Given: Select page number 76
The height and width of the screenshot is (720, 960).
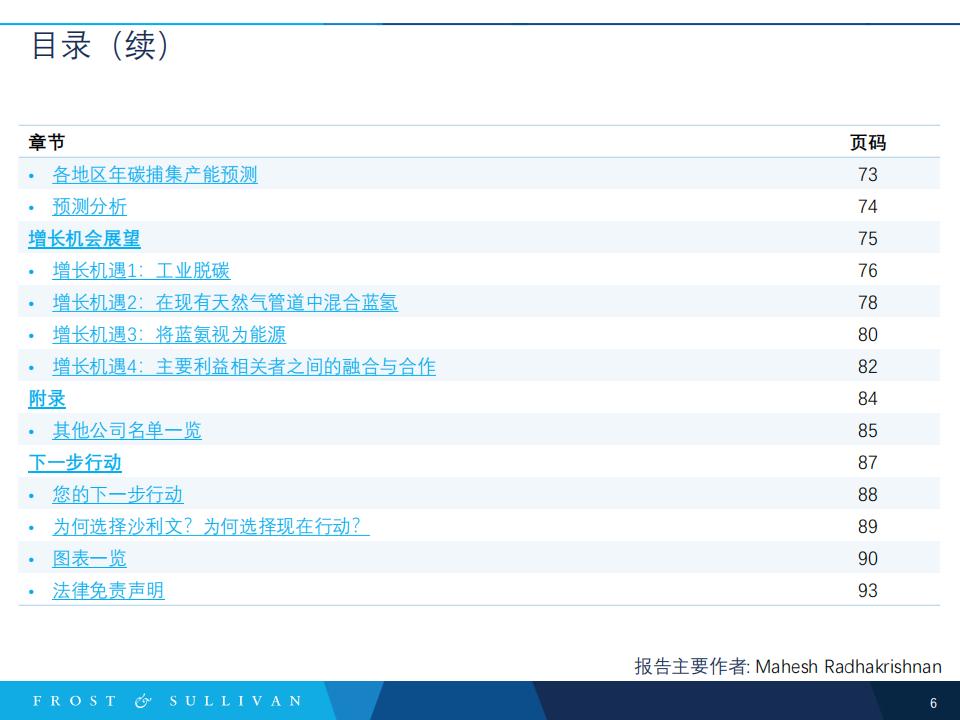Looking at the screenshot, I should click(x=868, y=271).
